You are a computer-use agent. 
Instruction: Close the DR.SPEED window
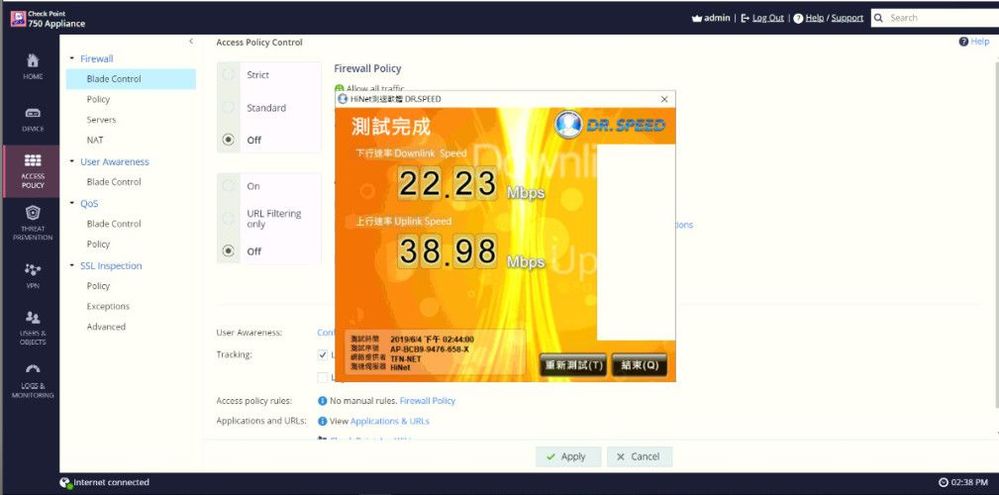click(665, 99)
